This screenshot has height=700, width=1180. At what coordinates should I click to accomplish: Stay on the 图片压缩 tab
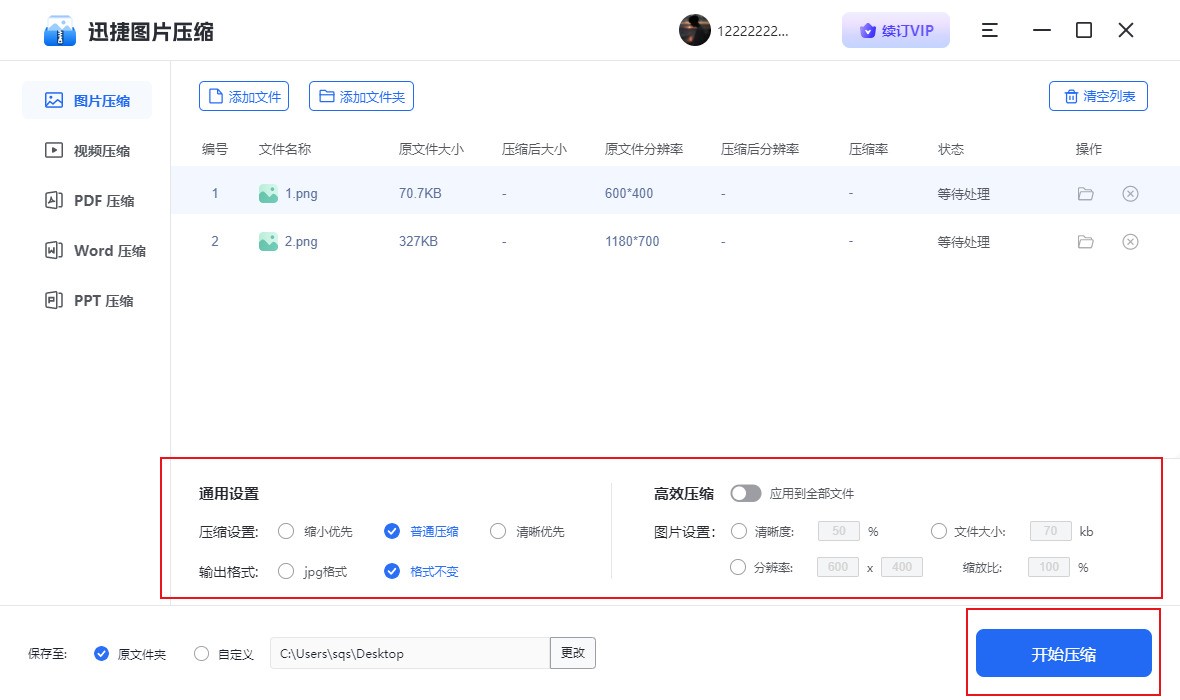(x=87, y=100)
